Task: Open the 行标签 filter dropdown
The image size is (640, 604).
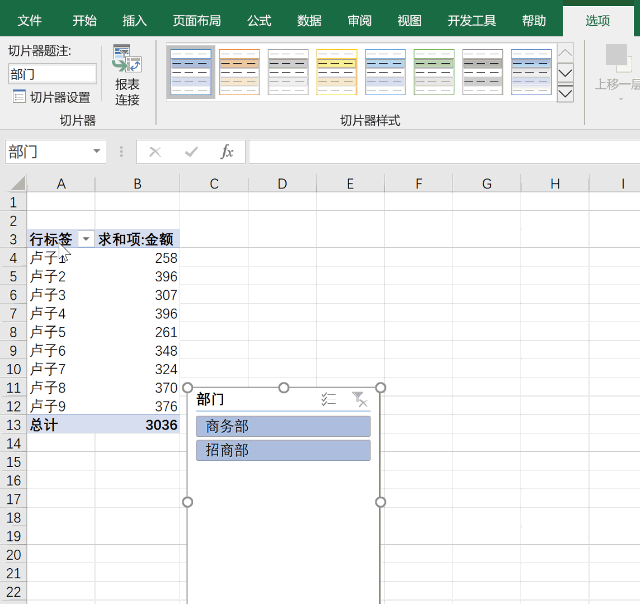Action: [86, 239]
